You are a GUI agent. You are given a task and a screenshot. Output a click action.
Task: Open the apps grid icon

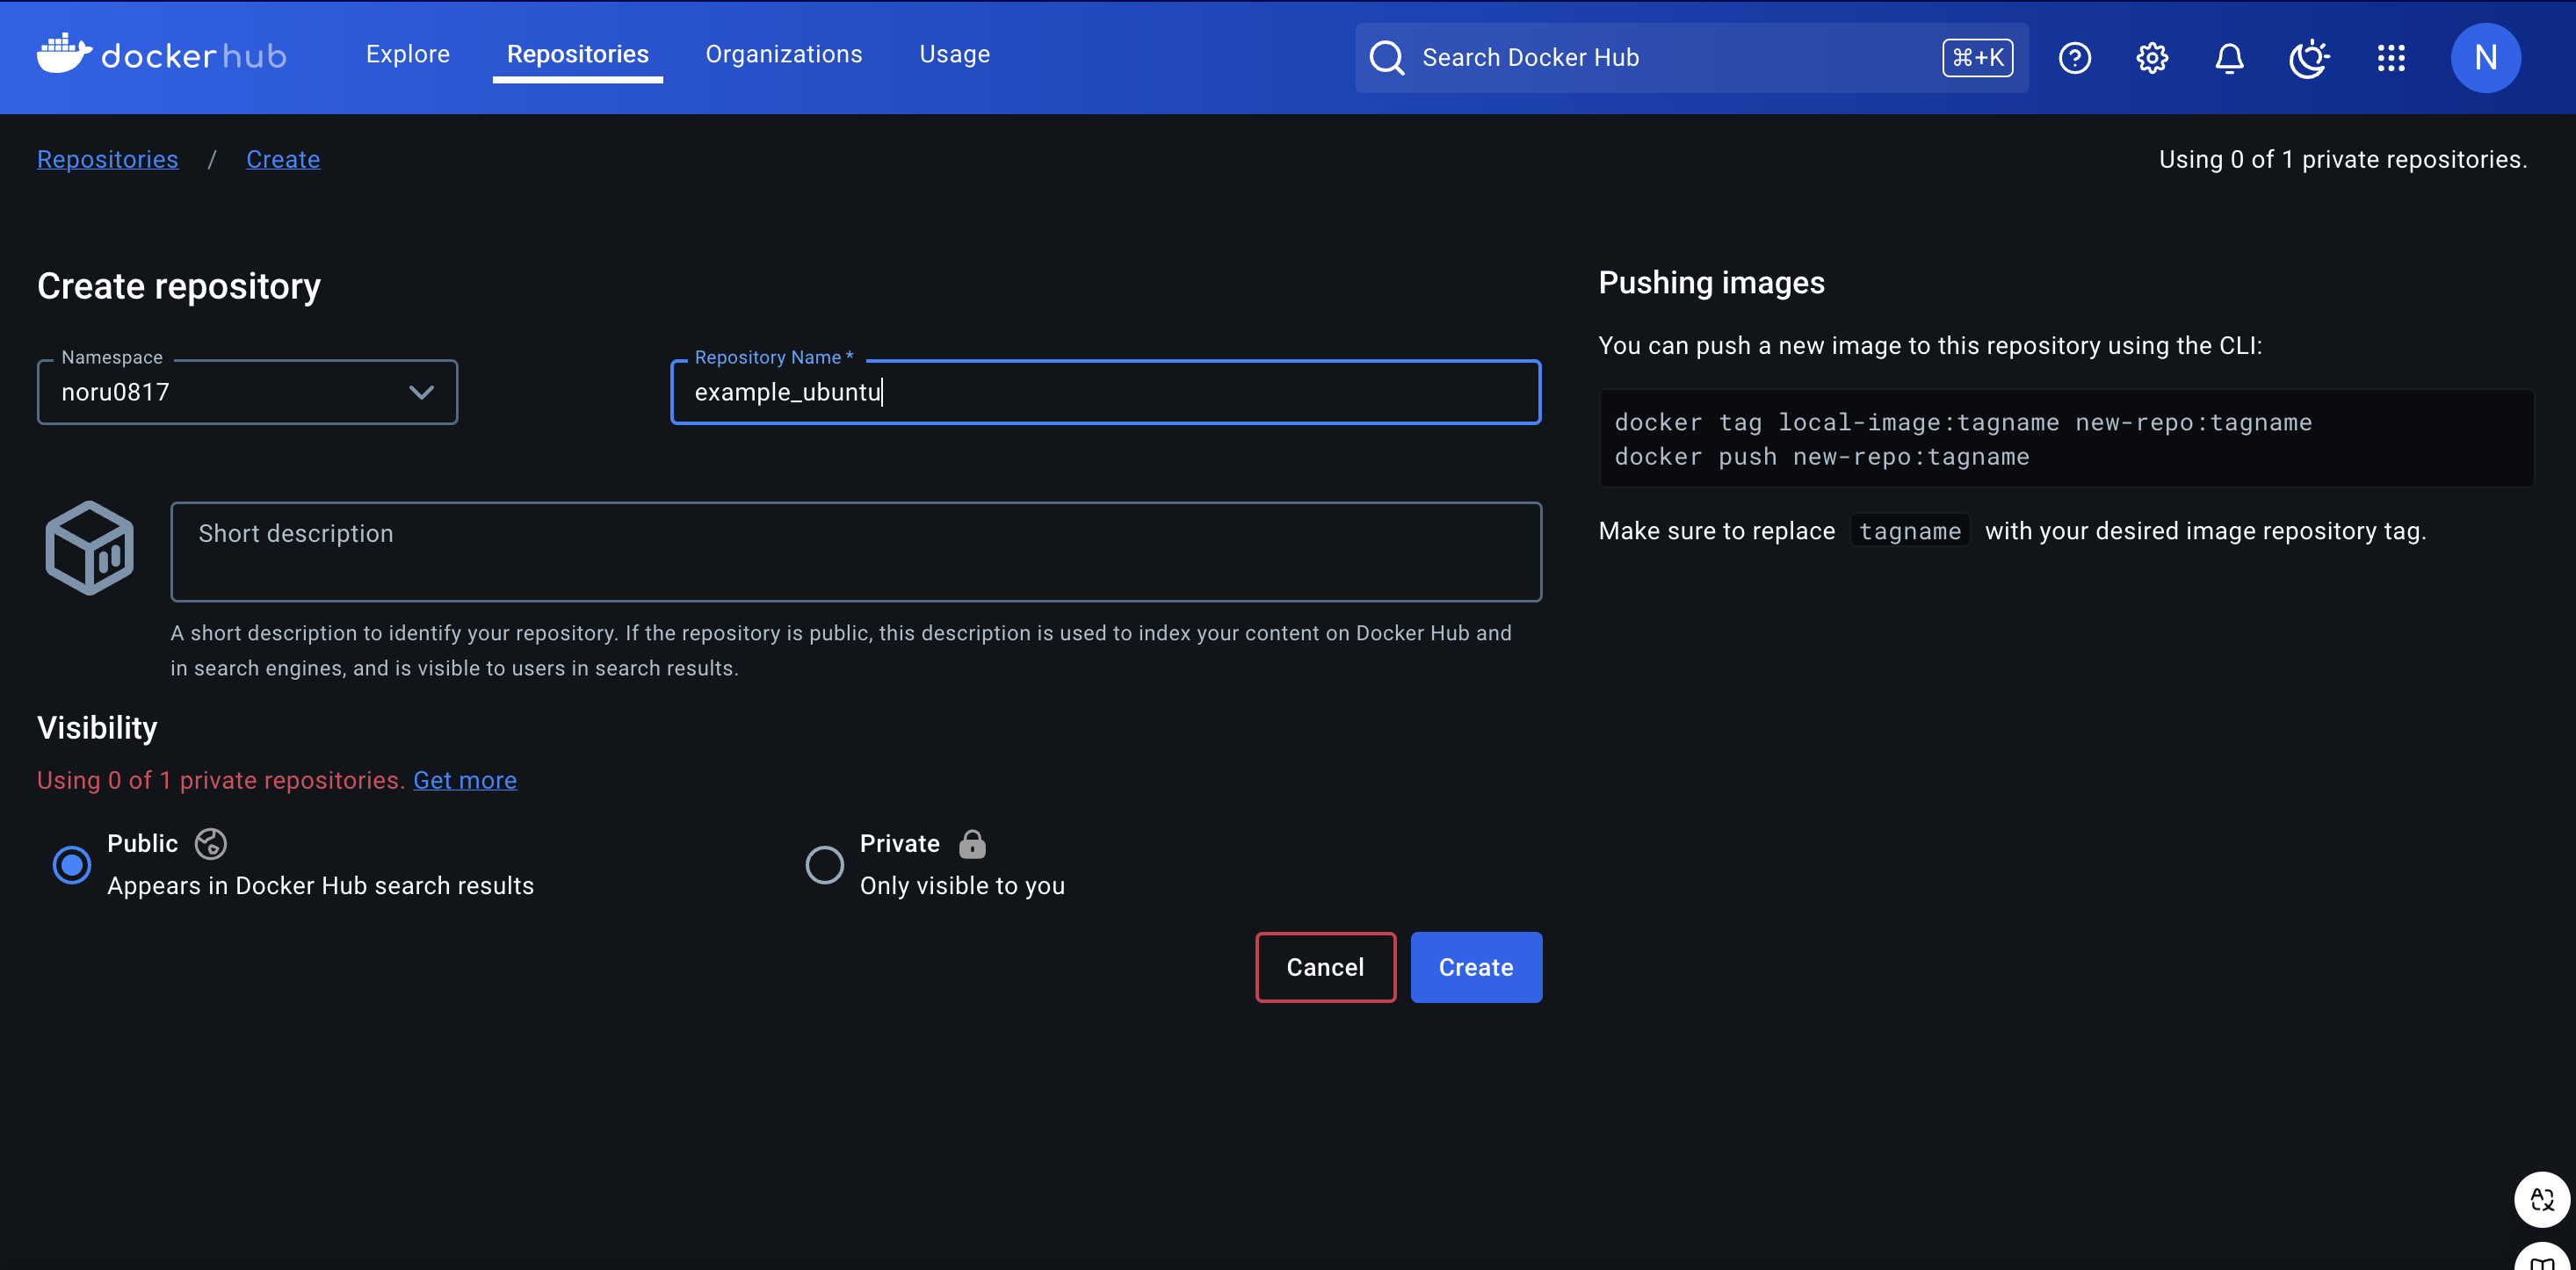[2390, 58]
